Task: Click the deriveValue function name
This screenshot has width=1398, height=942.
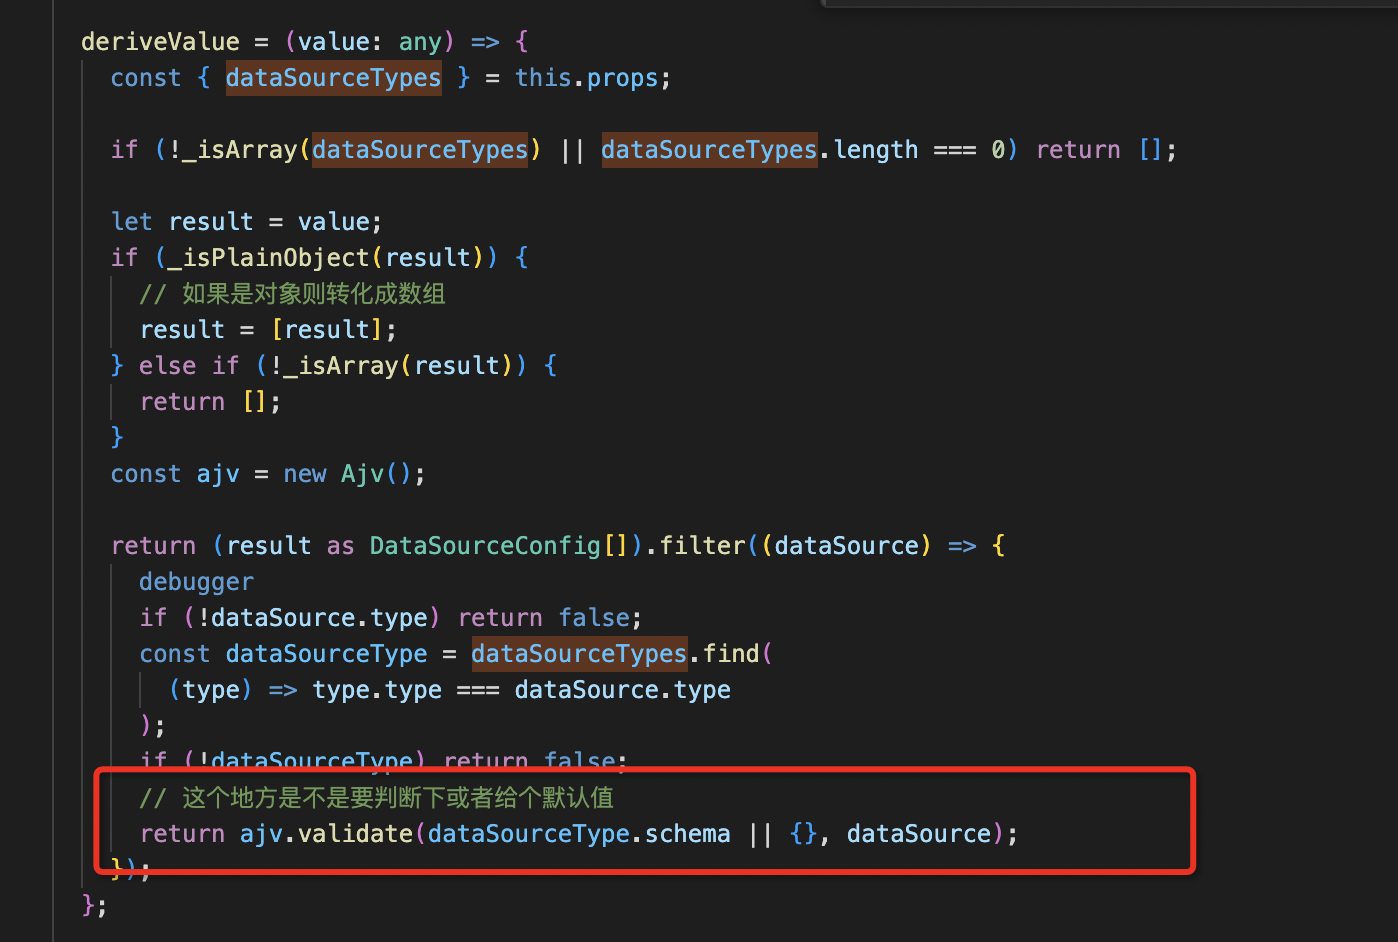Action: [x=160, y=41]
